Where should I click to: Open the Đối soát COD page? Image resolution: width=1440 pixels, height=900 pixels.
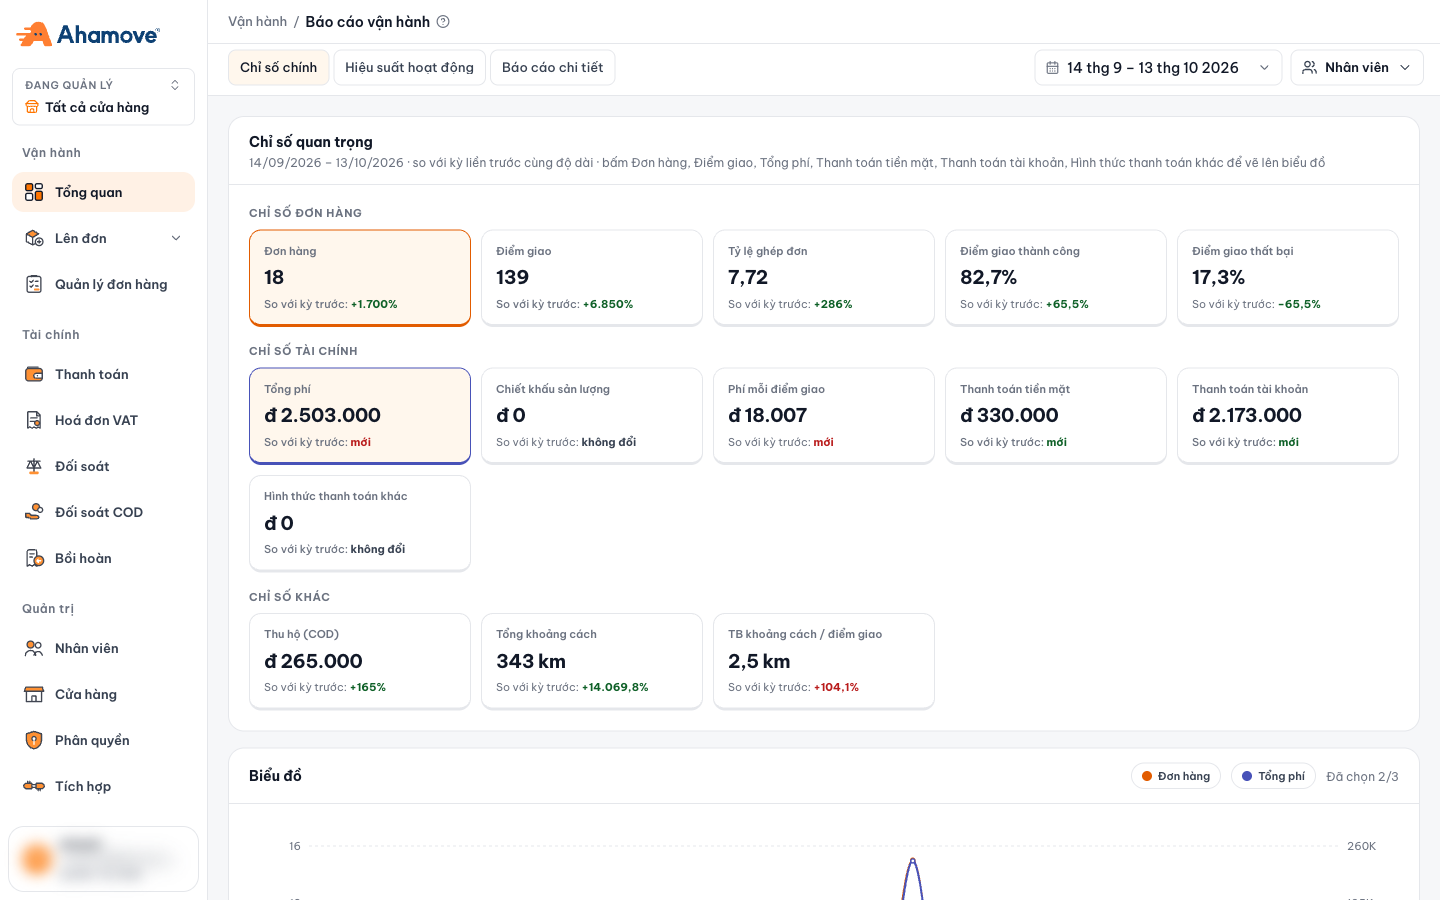103,512
